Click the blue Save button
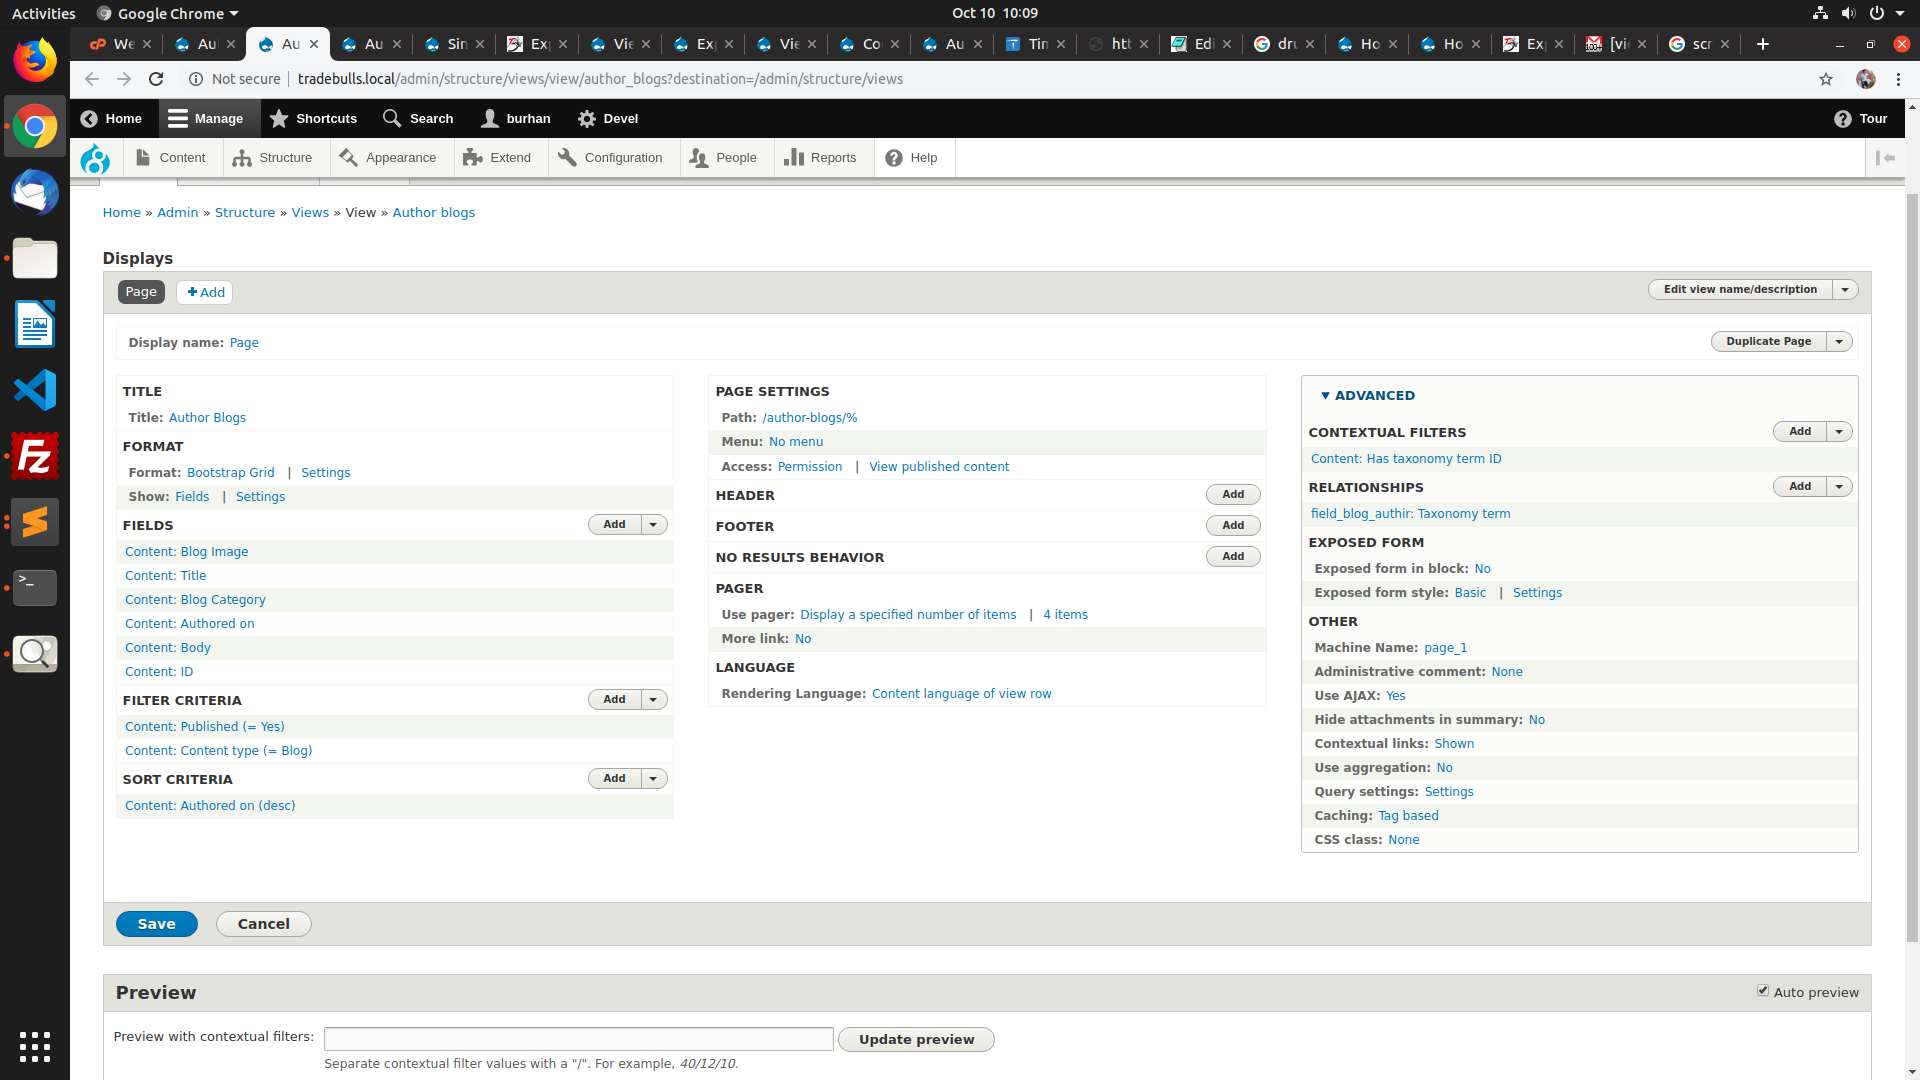Viewport: 1920px width, 1080px height. coord(156,924)
